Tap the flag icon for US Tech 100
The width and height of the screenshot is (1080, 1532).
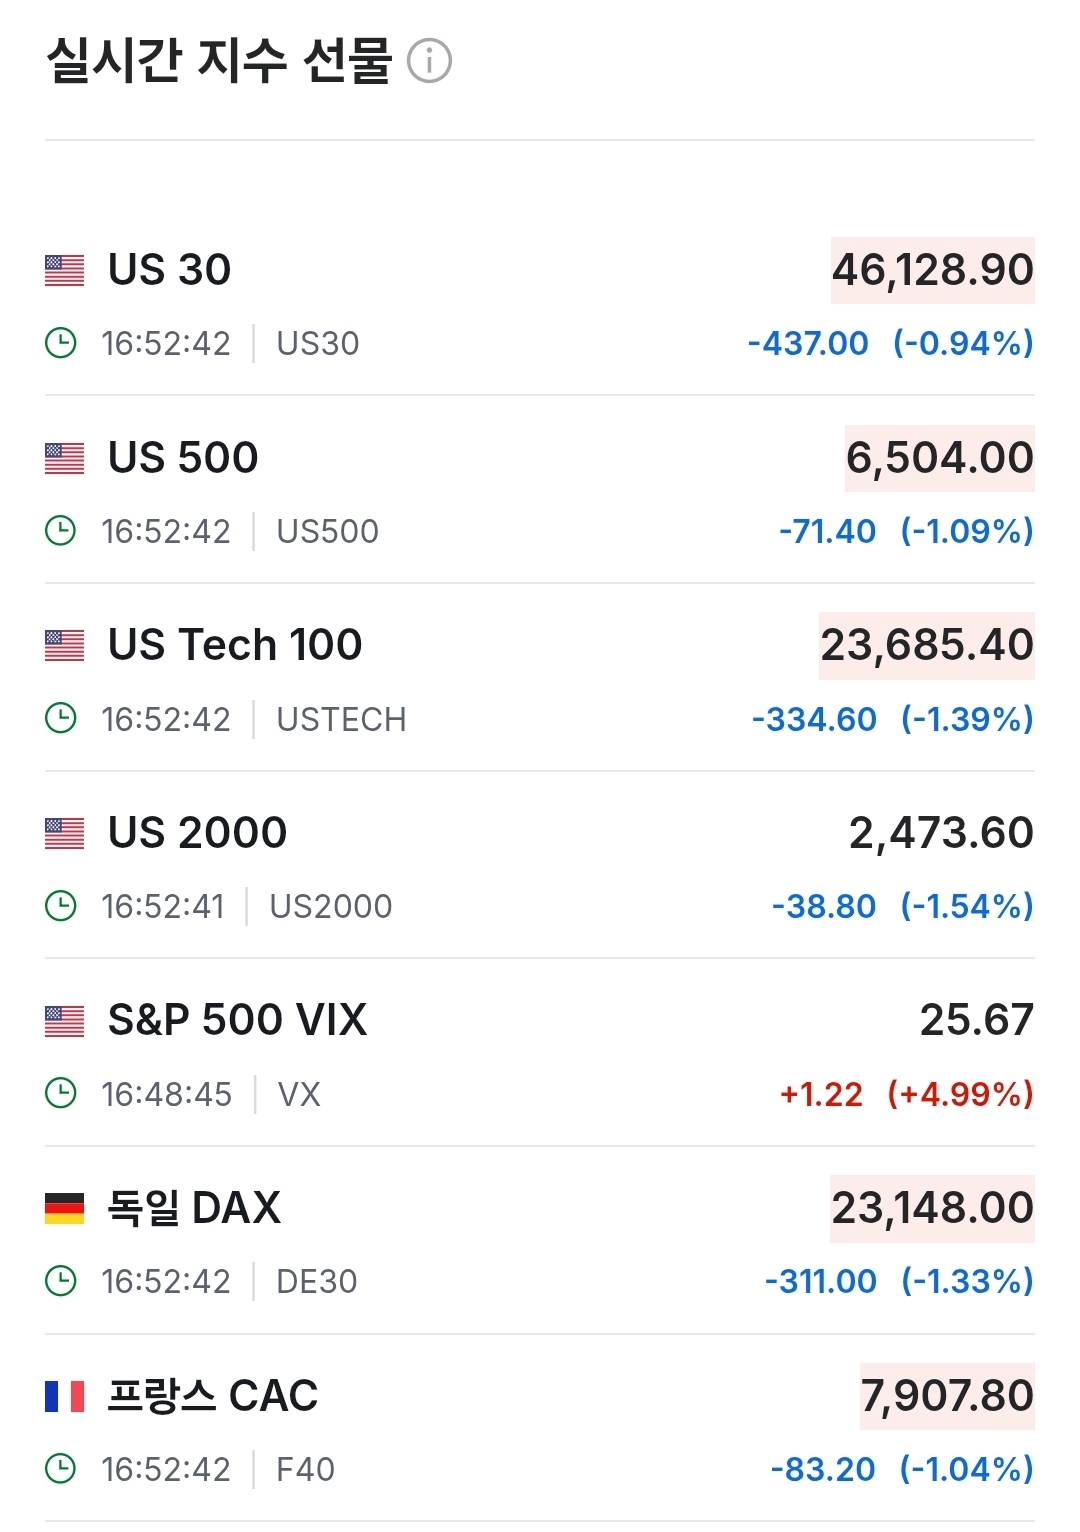click(65, 645)
